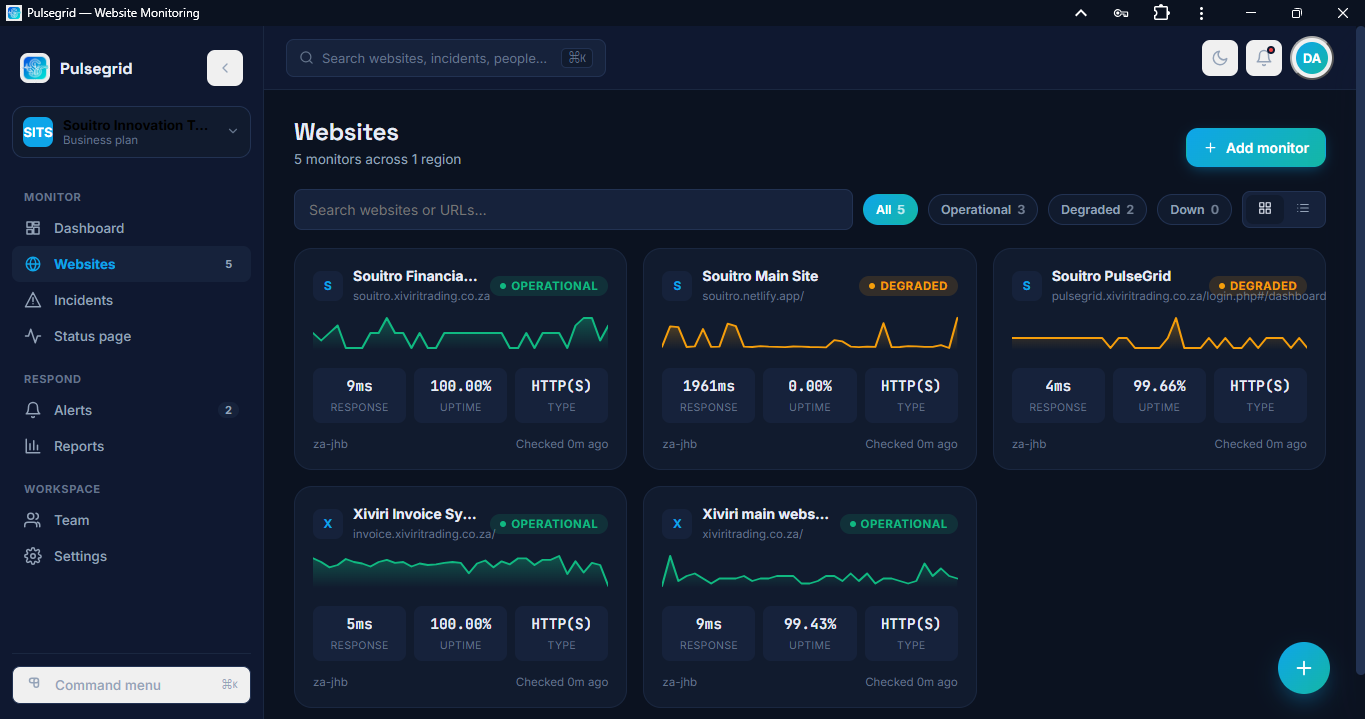Click the S icon on Souitro Main Site card
This screenshot has width=1365, height=719.
coord(677,286)
